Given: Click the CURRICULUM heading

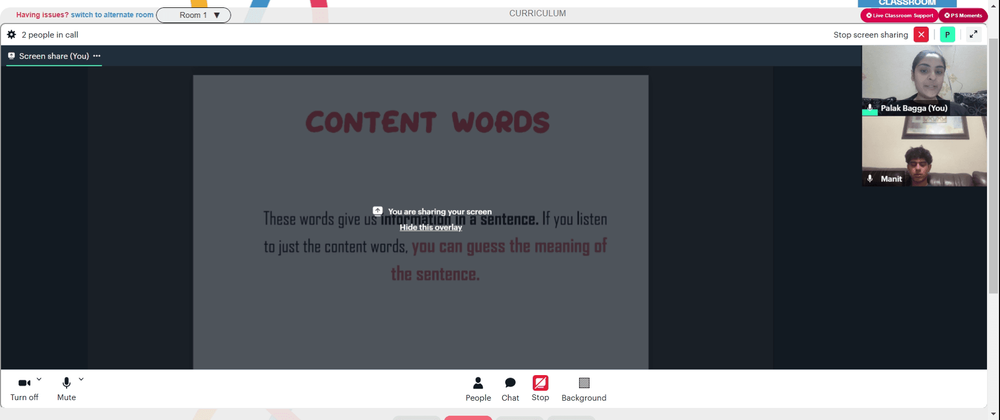Looking at the screenshot, I should [x=537, y=13].
